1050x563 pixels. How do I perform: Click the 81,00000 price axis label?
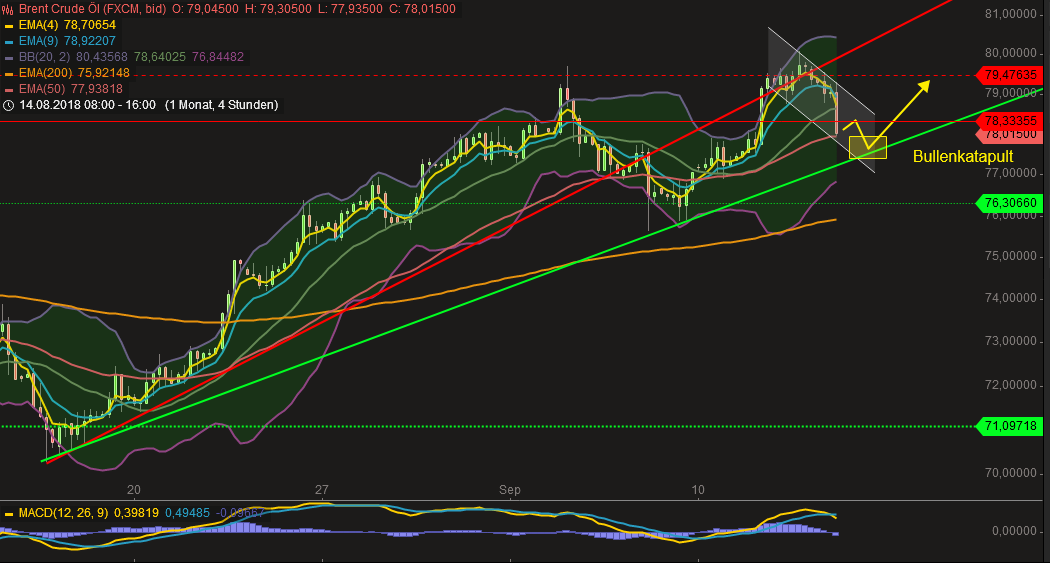[x=1010, y=14]
